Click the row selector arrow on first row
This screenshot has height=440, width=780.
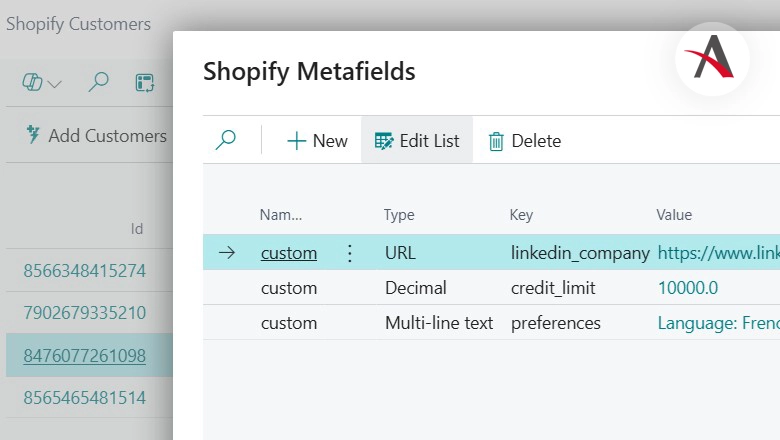click(227, 253)
